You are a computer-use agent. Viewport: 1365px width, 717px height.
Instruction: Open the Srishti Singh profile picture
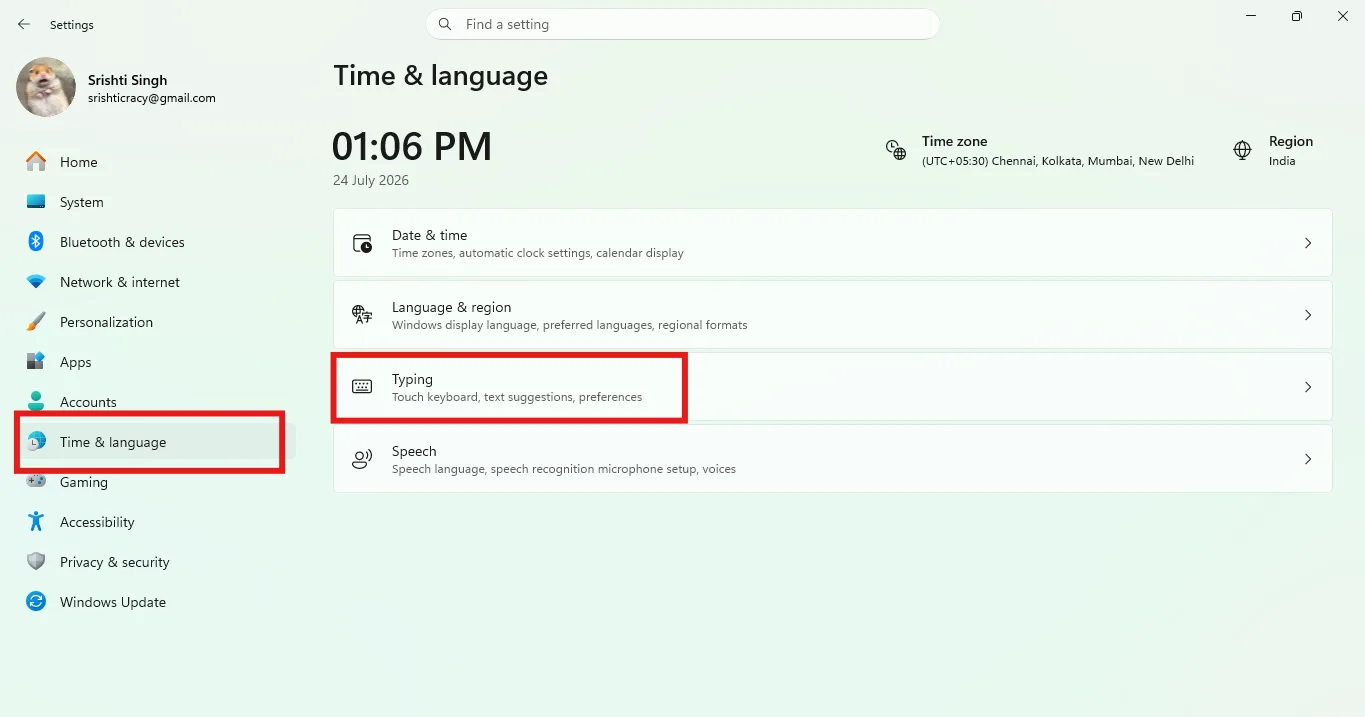[x=46, y=87]
